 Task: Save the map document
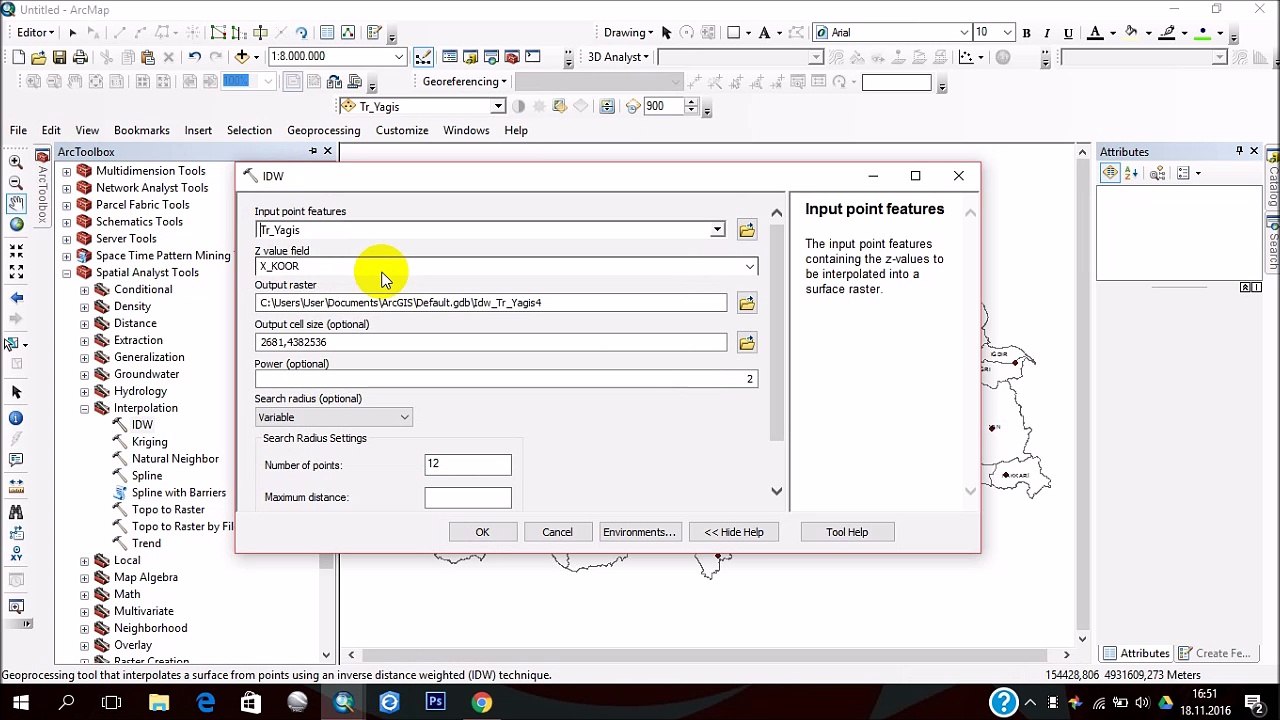click(x=60, y=57)
